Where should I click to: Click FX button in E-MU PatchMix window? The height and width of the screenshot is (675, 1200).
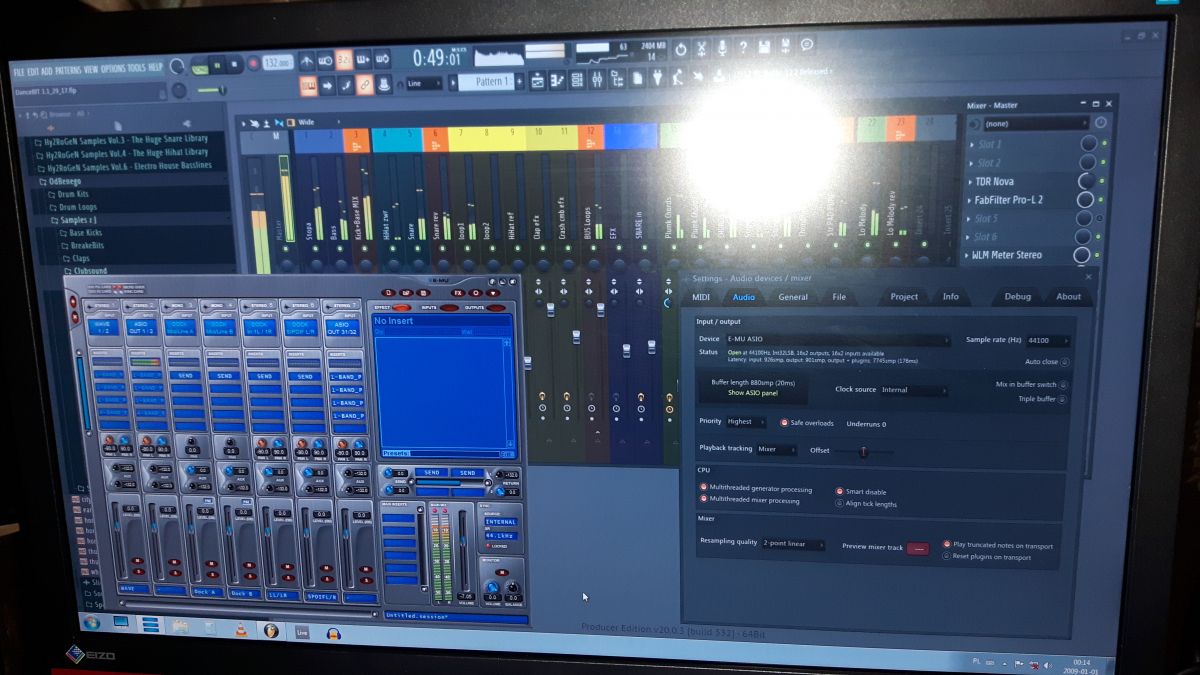[x=457, y=293]
